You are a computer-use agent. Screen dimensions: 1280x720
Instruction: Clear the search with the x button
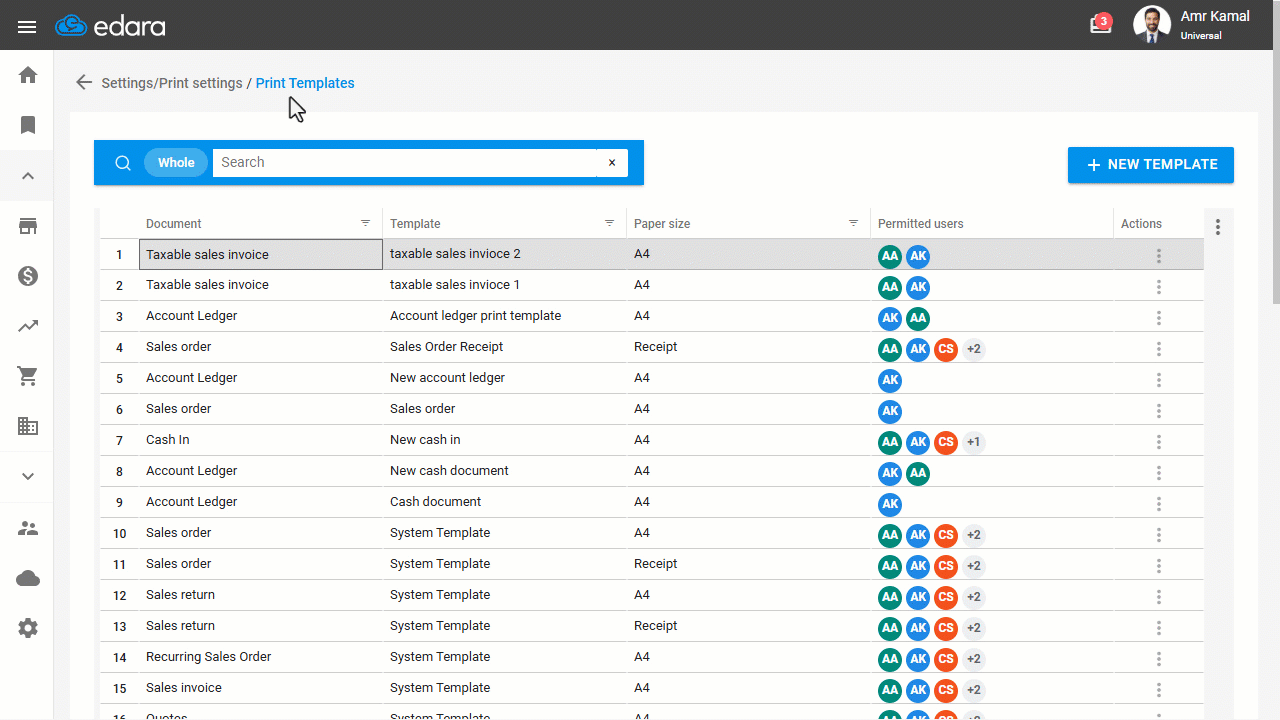(612, 162)
